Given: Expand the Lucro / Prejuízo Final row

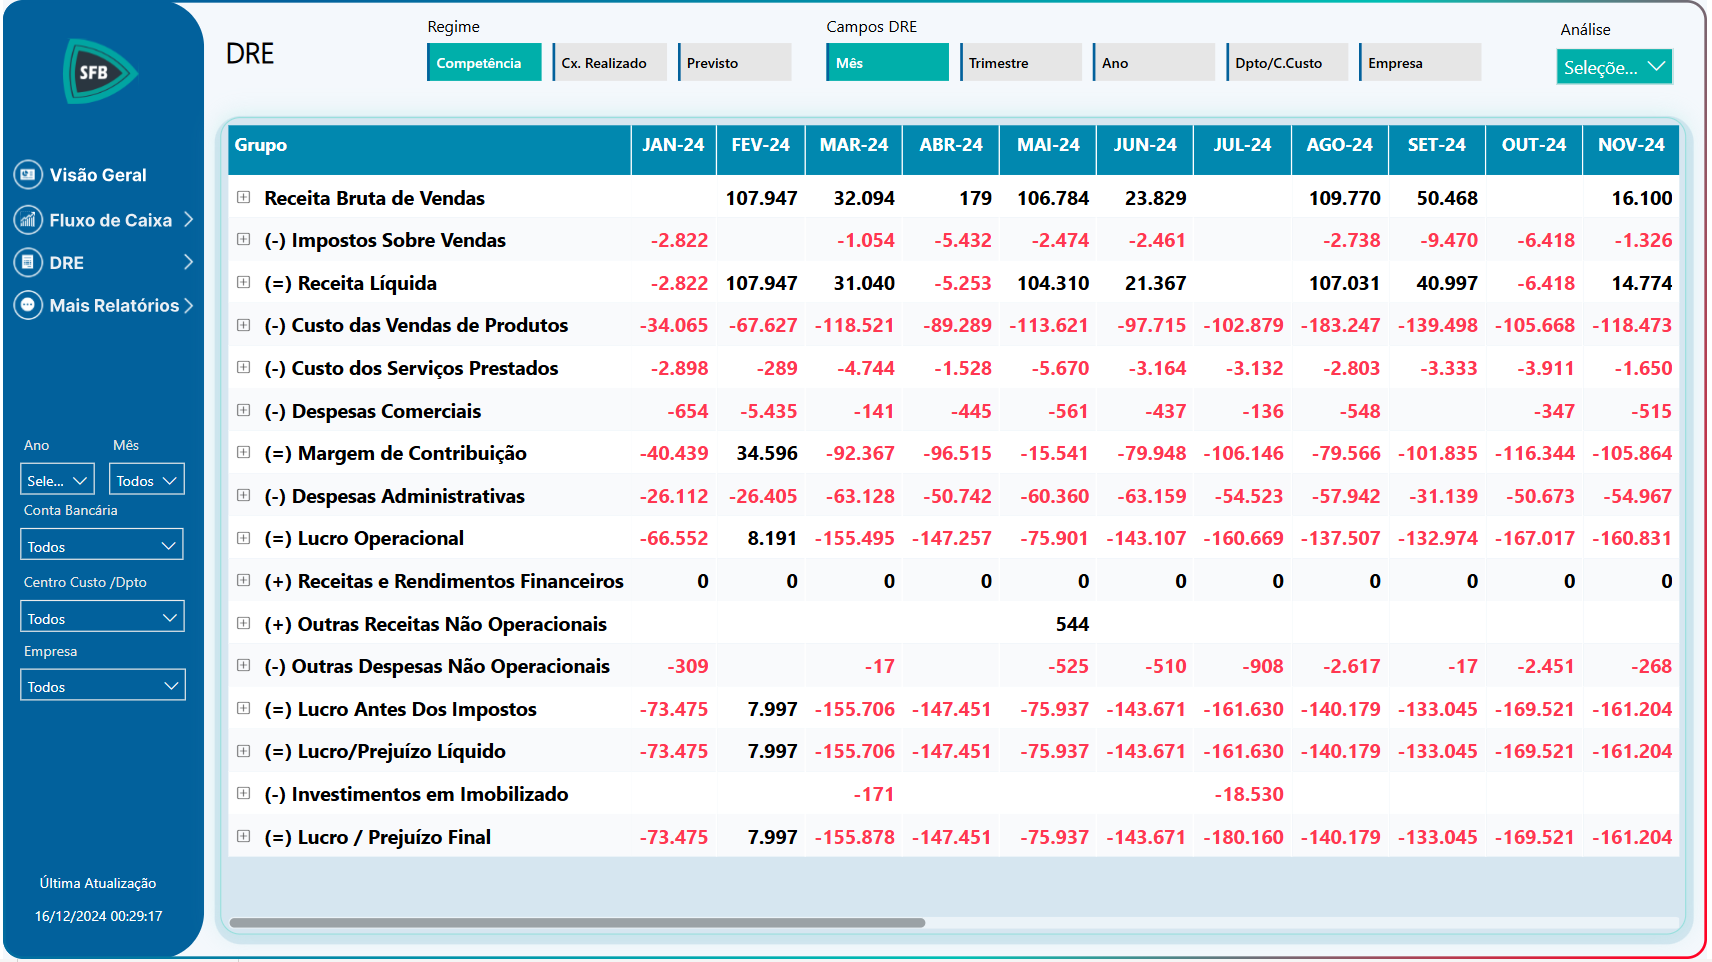Looking at the screenshot, I should tap(243, 836).
